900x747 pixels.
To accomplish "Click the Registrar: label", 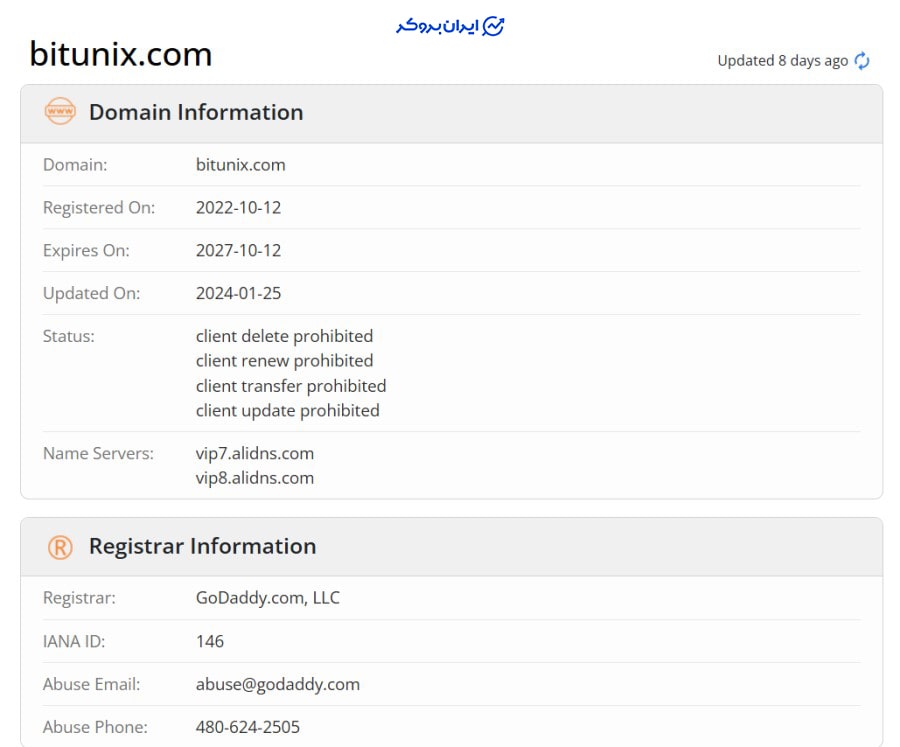I will [x=79, y=598].
